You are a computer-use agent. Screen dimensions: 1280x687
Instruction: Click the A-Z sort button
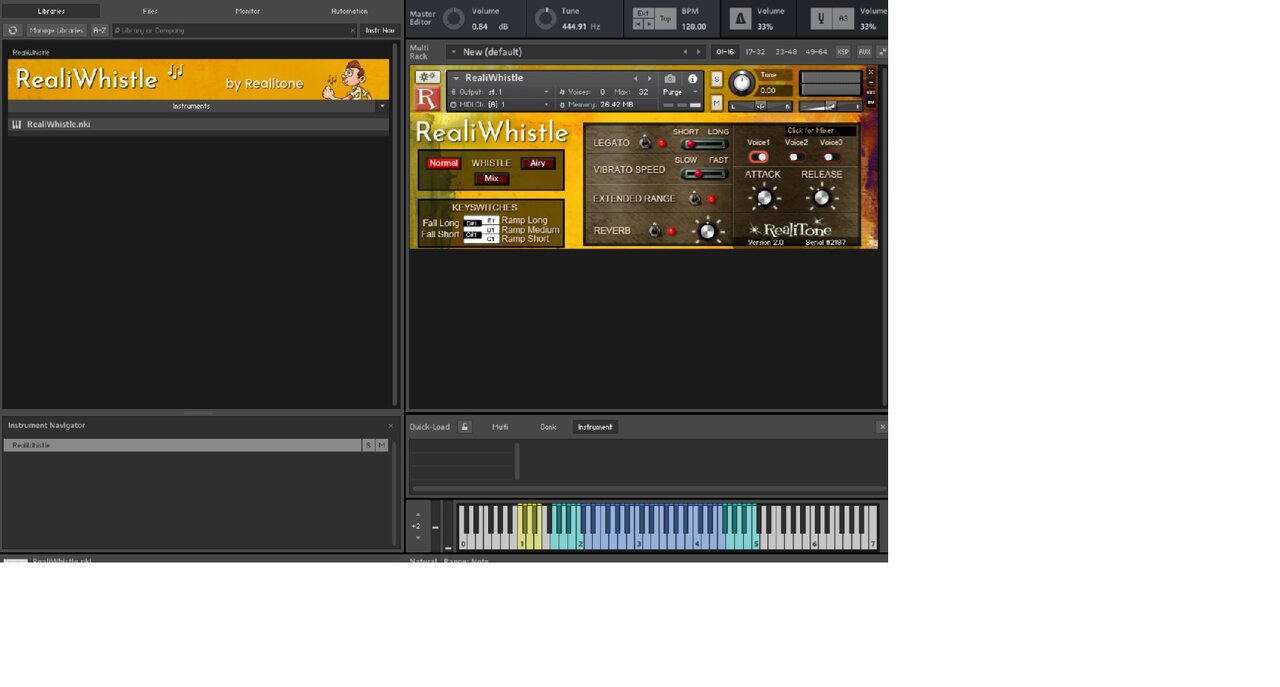tap(99, 31)
